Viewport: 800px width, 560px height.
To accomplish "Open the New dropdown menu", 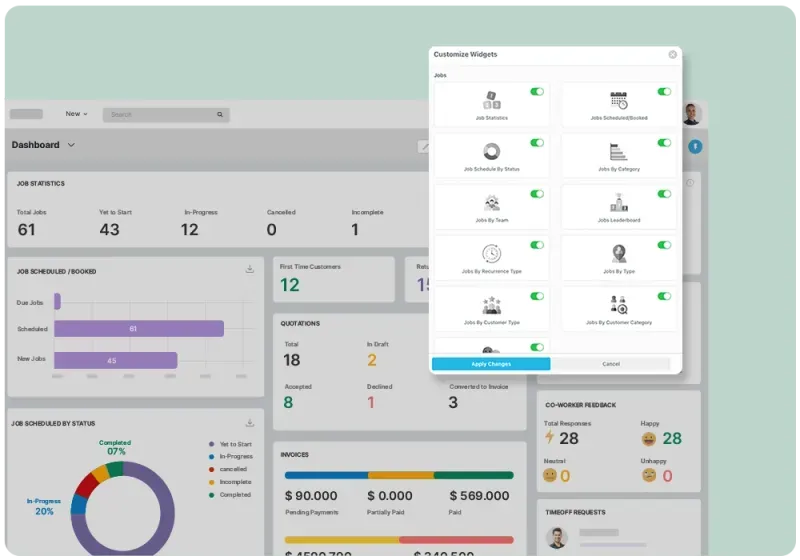I will [x=76, y=114].
